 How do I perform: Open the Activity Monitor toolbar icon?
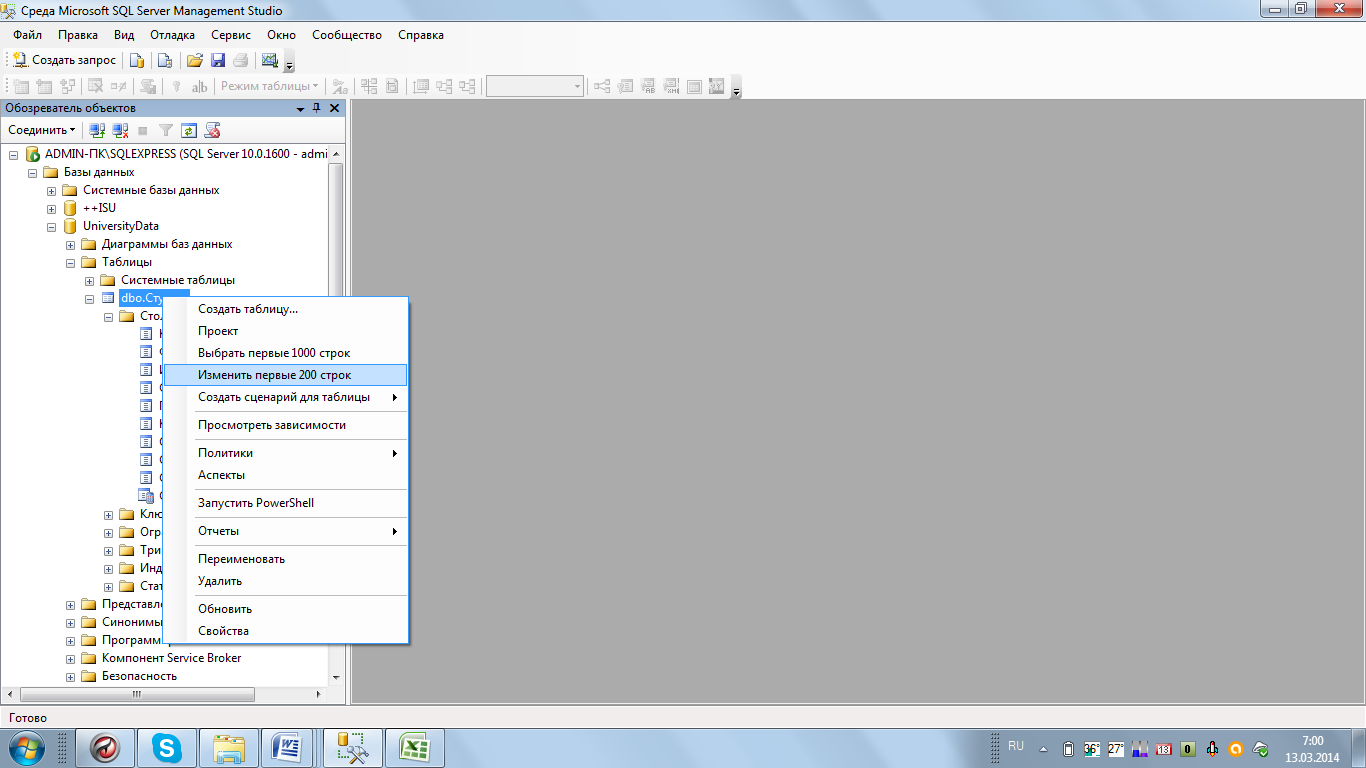tap(269, 60)
